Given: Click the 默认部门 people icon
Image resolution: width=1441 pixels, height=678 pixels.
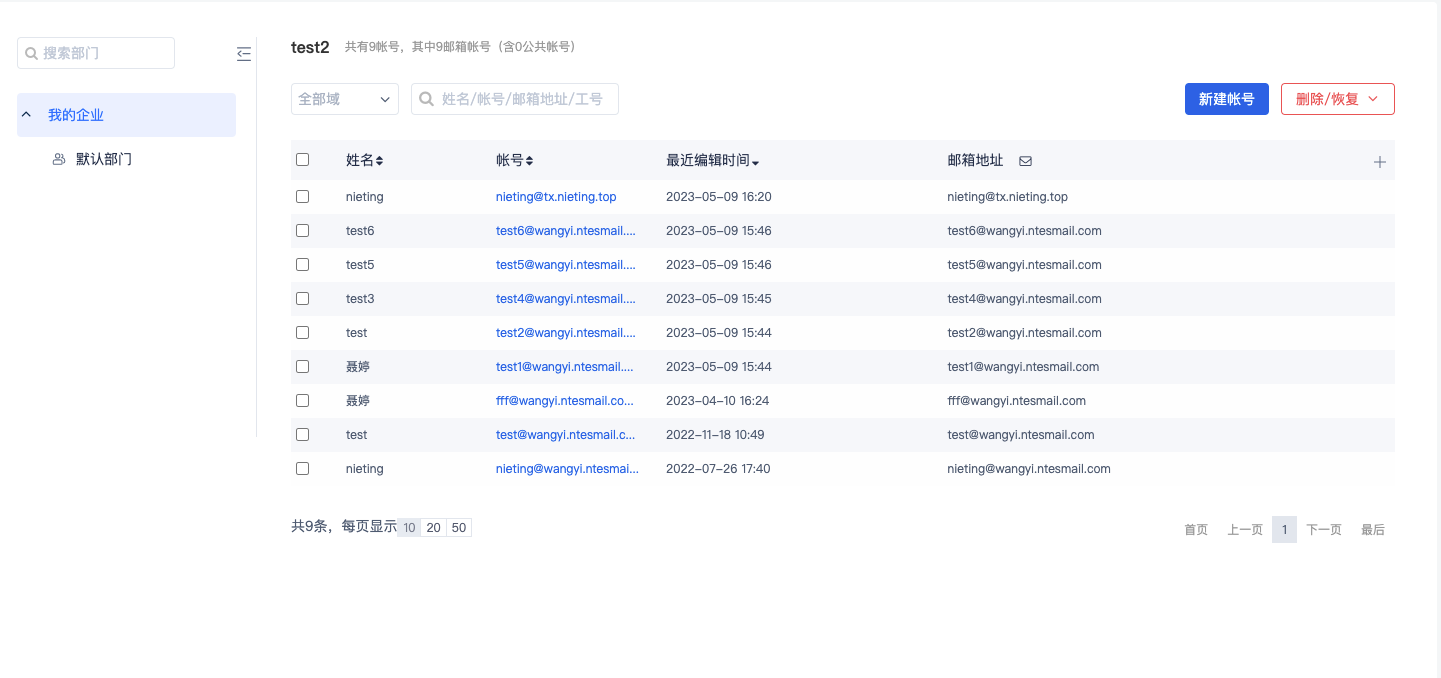Looking at the screenshot, I should click(x=59, y=159).
